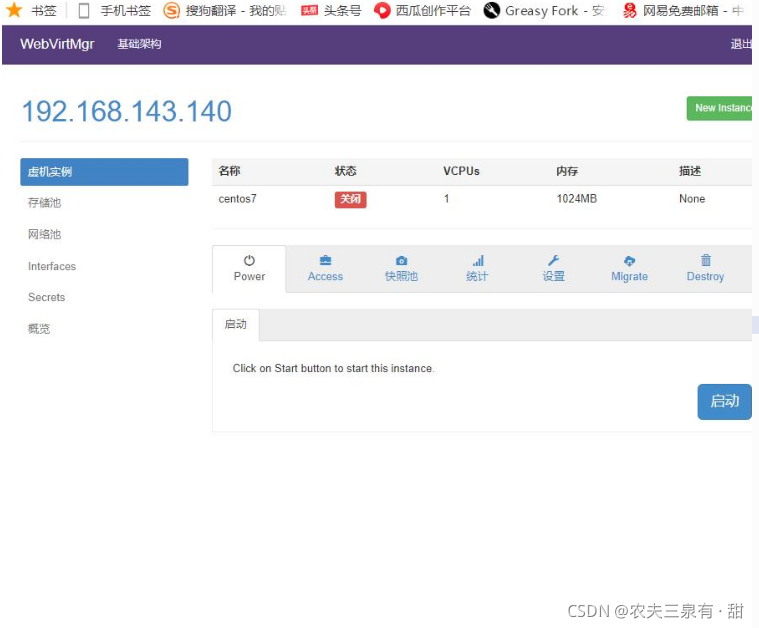Select the 启动 sub-tab
The image size is (759, 628).
click(x=236, y=324)
